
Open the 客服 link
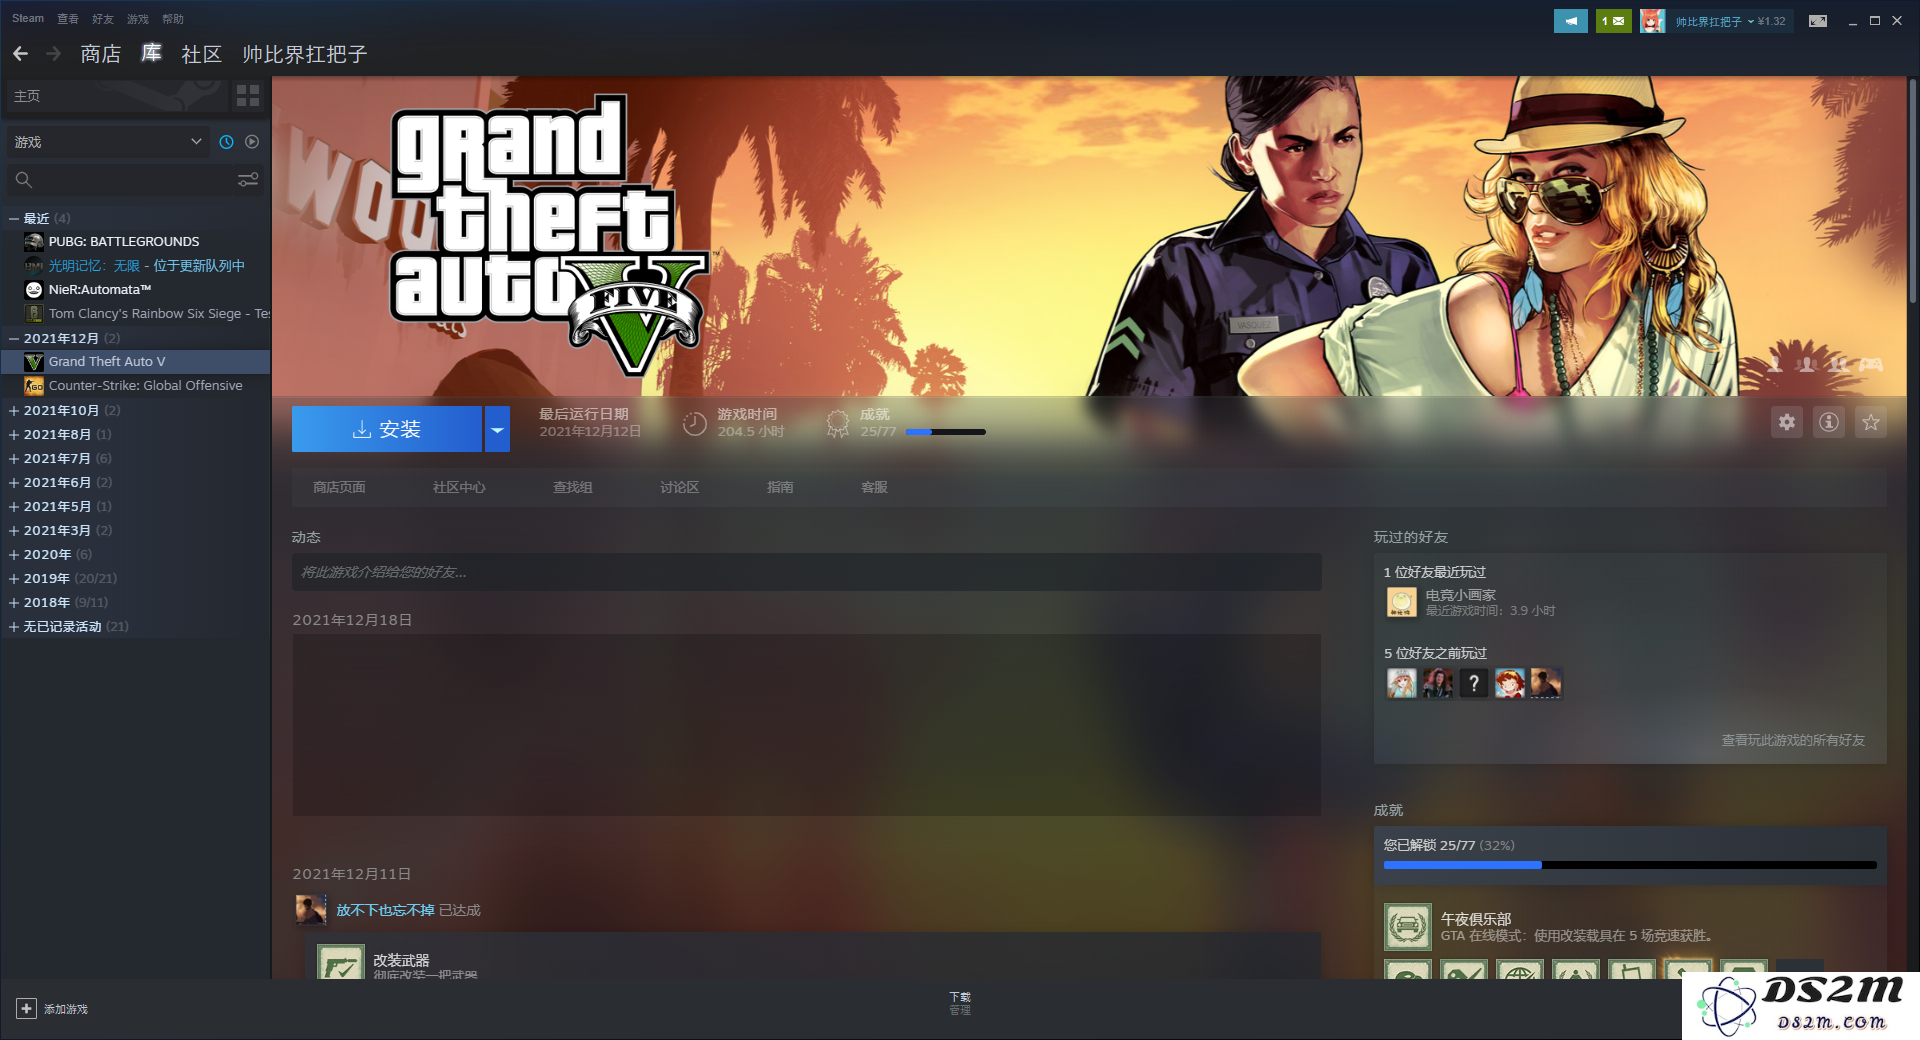tap(874, 487)
